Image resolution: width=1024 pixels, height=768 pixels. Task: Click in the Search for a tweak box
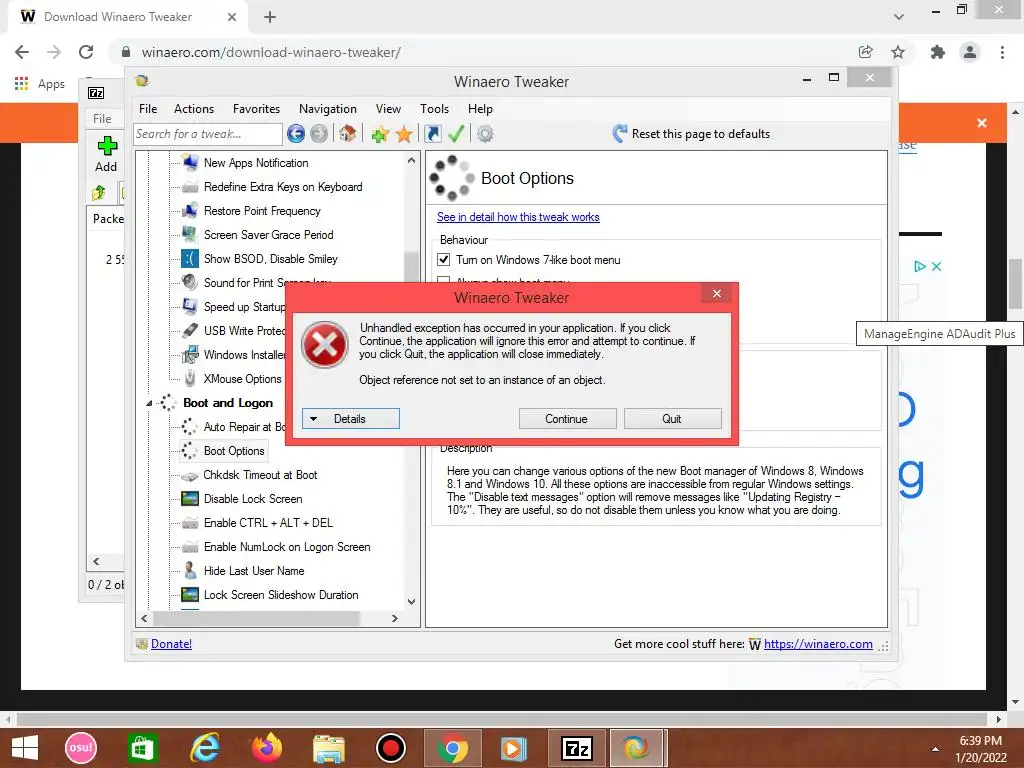coord(208,134)
